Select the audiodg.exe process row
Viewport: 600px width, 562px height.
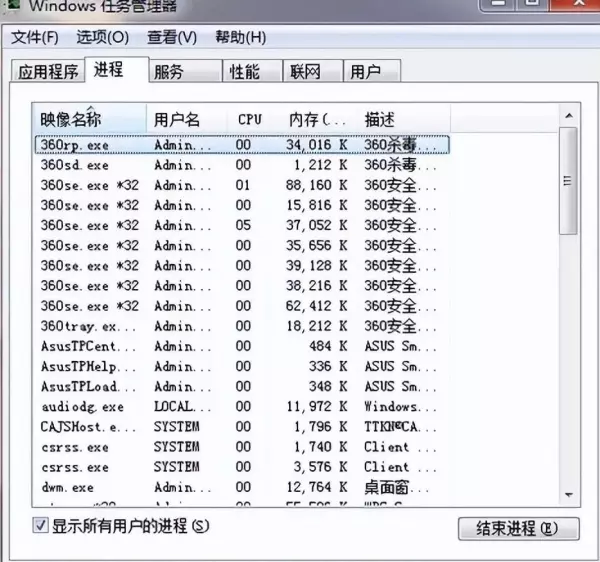242,407
